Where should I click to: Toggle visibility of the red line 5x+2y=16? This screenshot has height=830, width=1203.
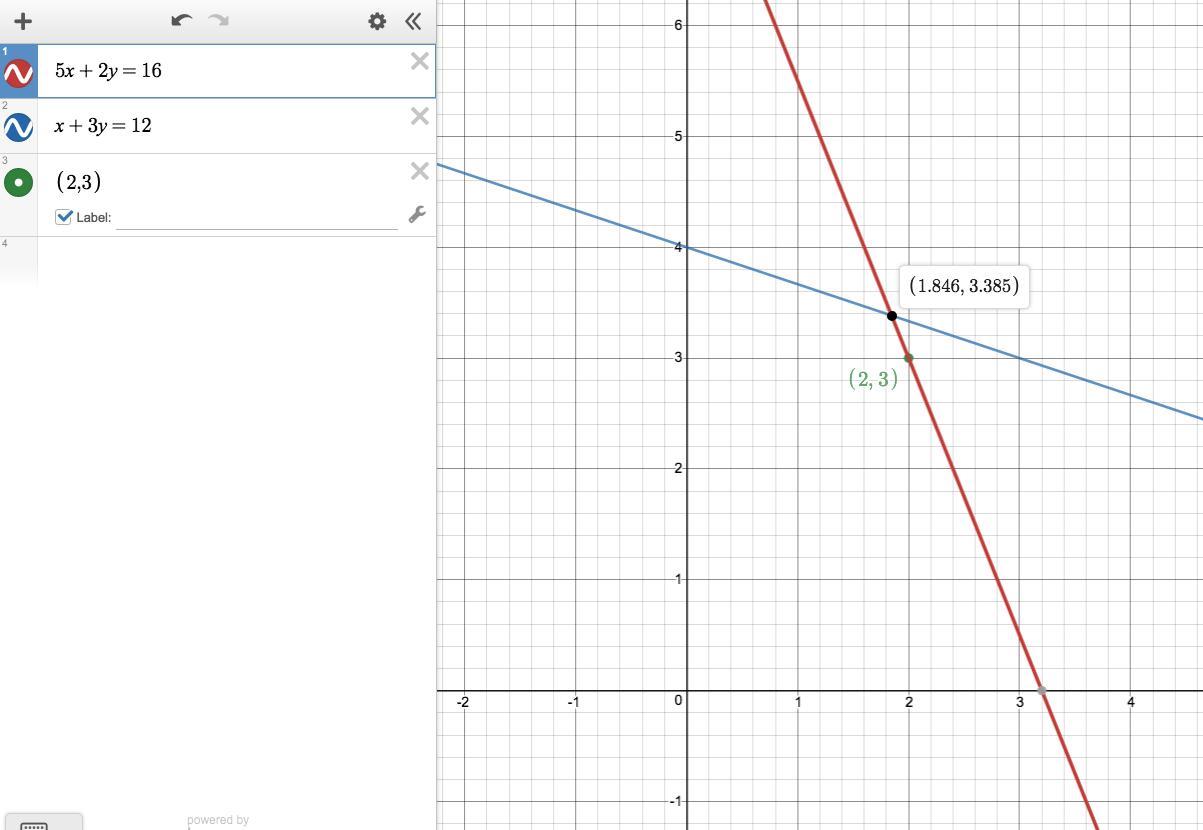click(x=18, y=73)
